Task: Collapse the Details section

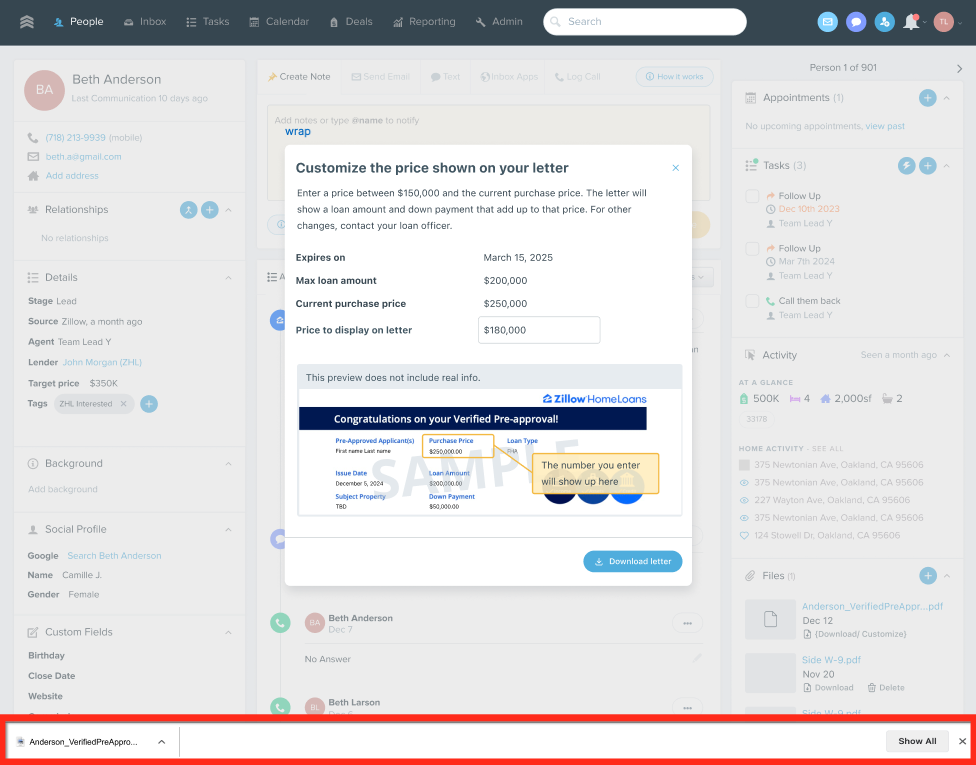Action: click(228, 278)
